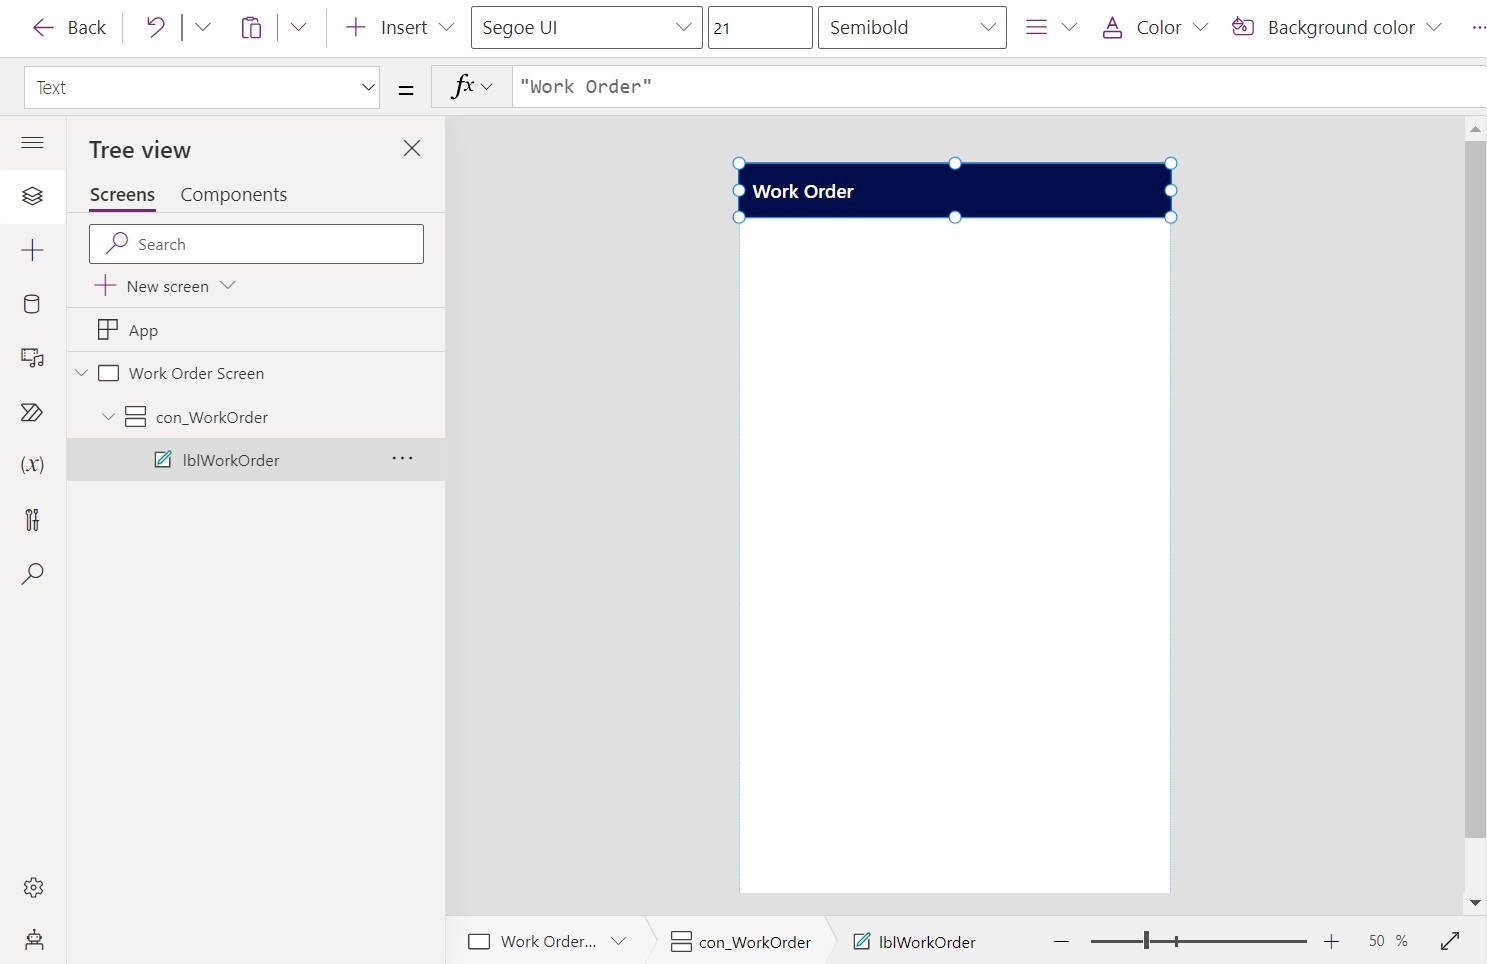Expand the Background color dropdown arrow

coord(1433,27)
